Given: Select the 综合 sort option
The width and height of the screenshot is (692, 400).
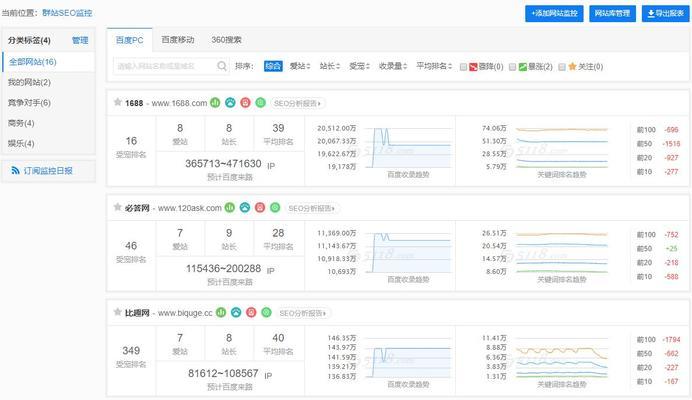Looking at the screenshot, I should (x=273, y=66).
